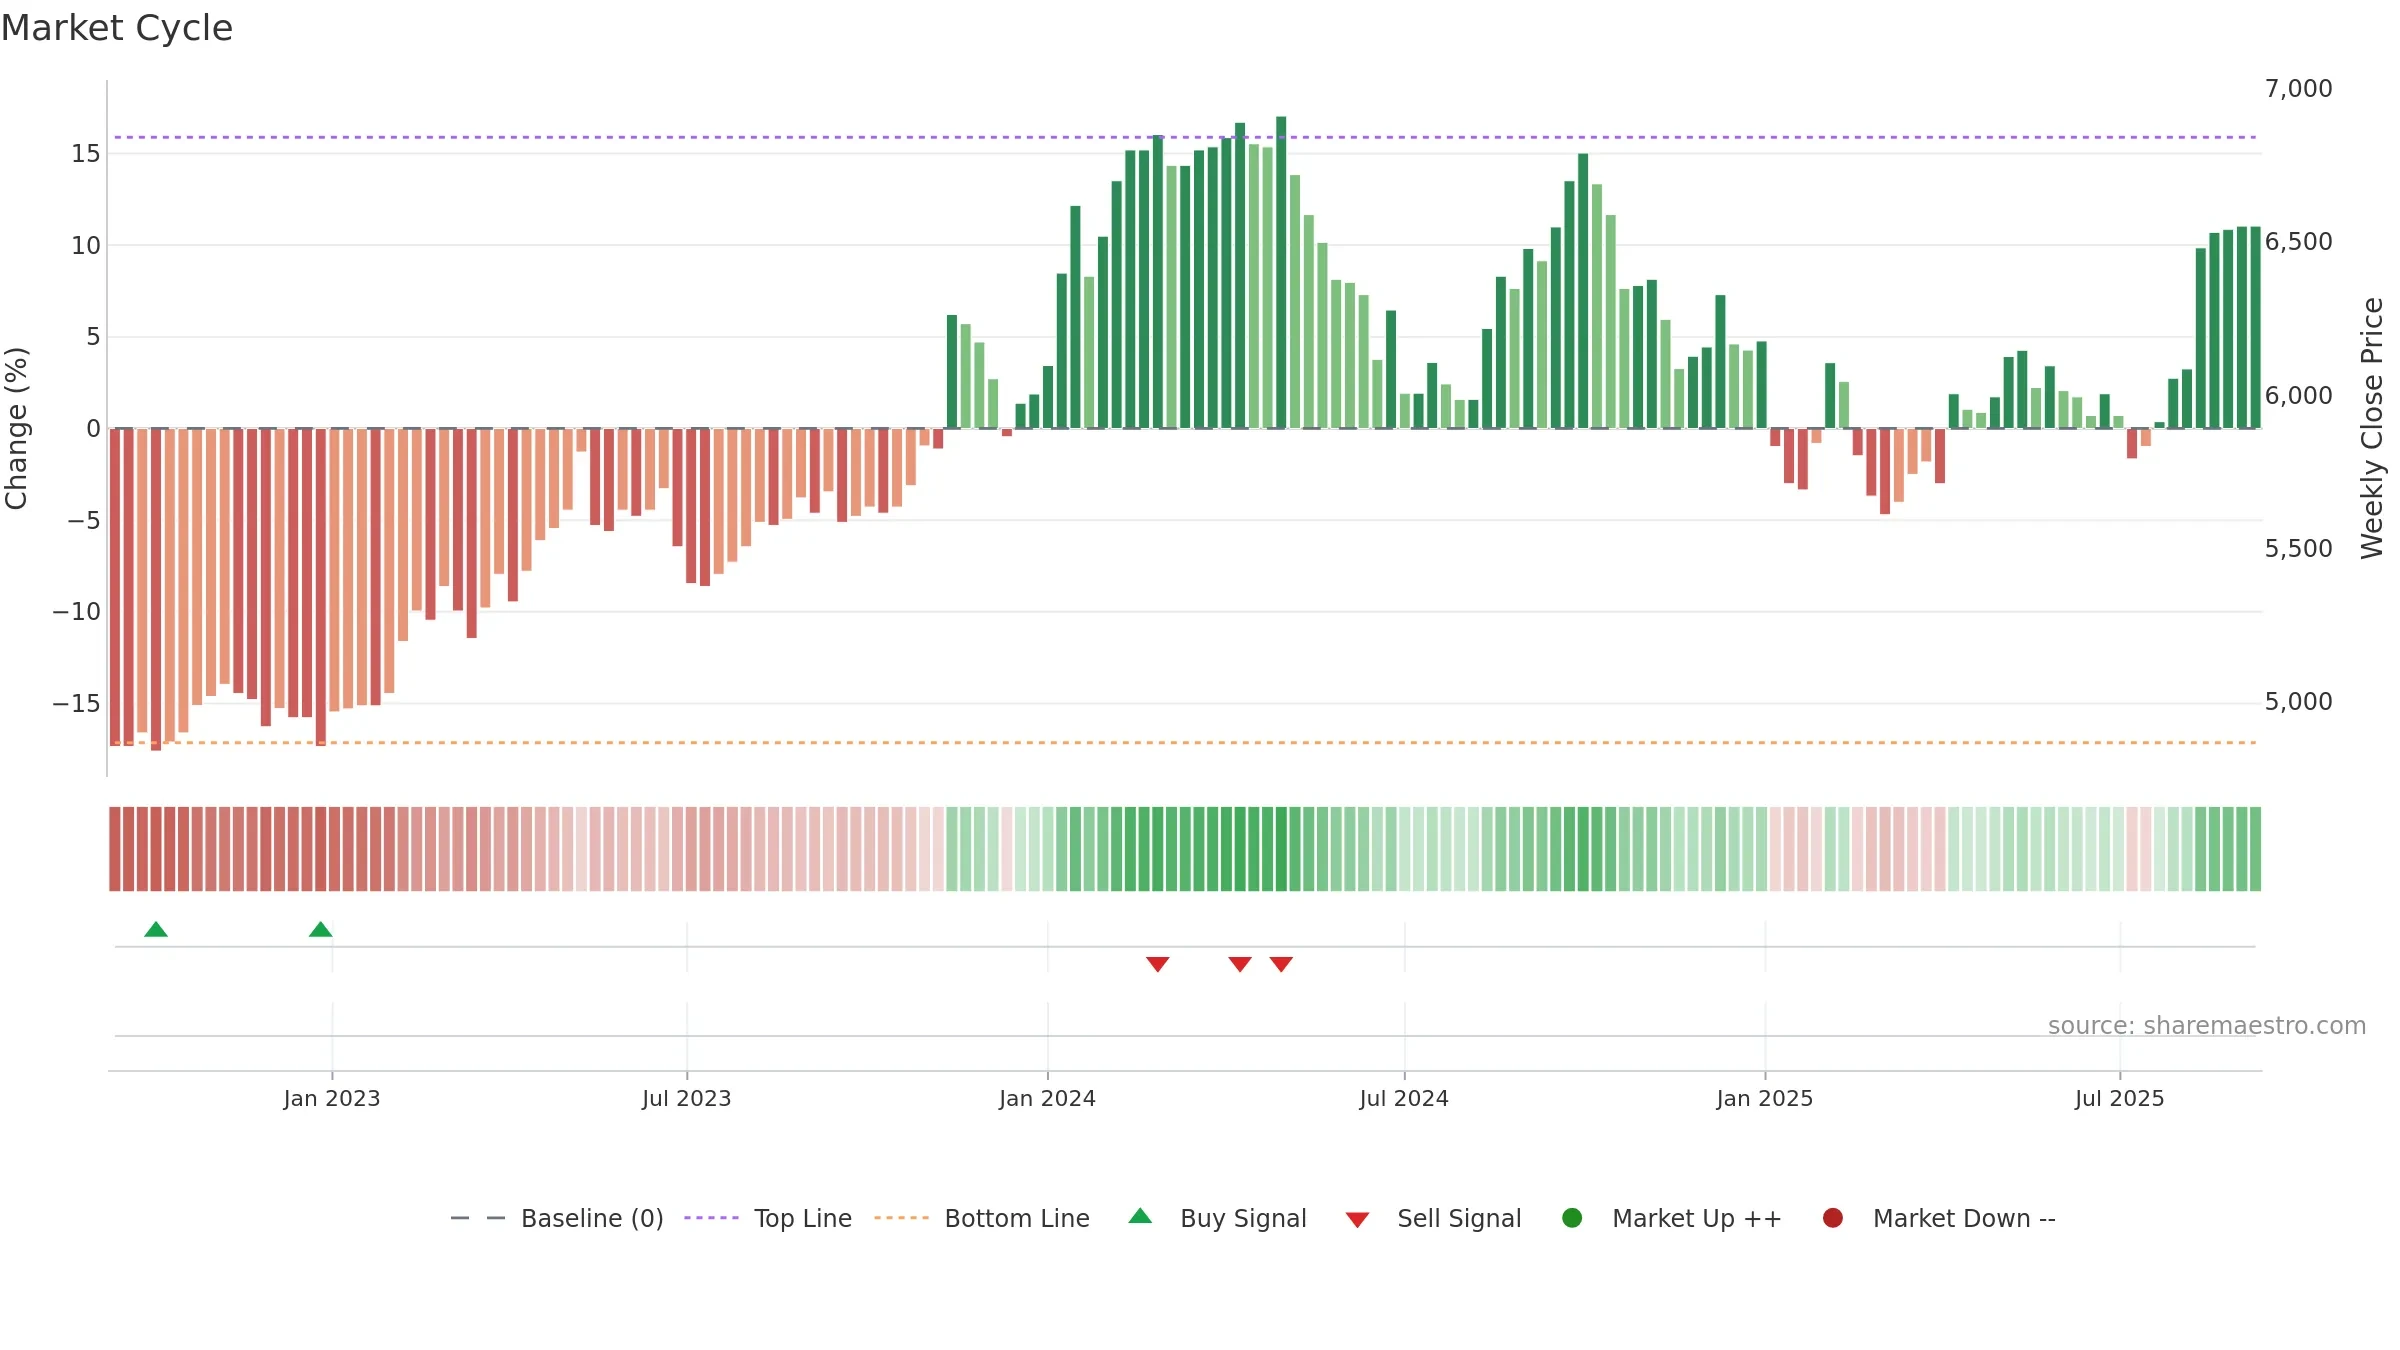The height and width of the screenshot is (1350, 2400).
Task: Click the Jul 2024 axis label
Action: point(1404,1099)
